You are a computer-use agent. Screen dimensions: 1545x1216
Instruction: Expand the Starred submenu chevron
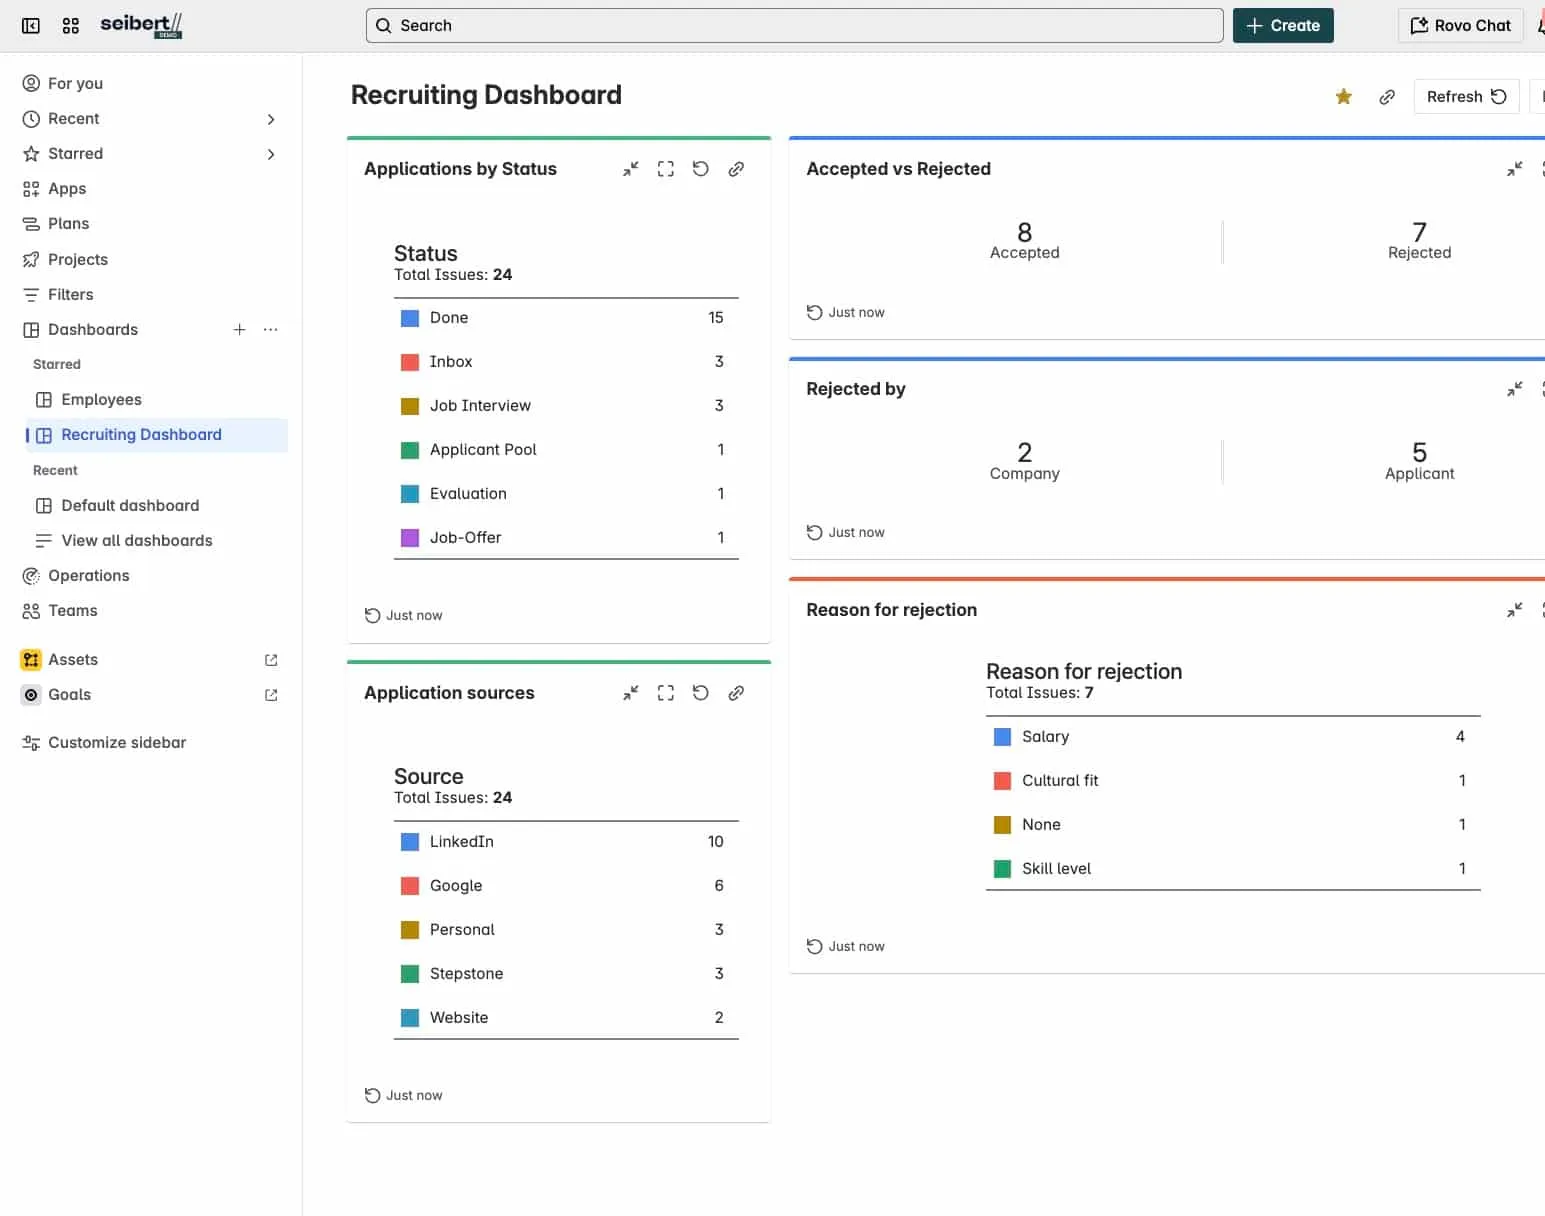[x=271, y=154]
